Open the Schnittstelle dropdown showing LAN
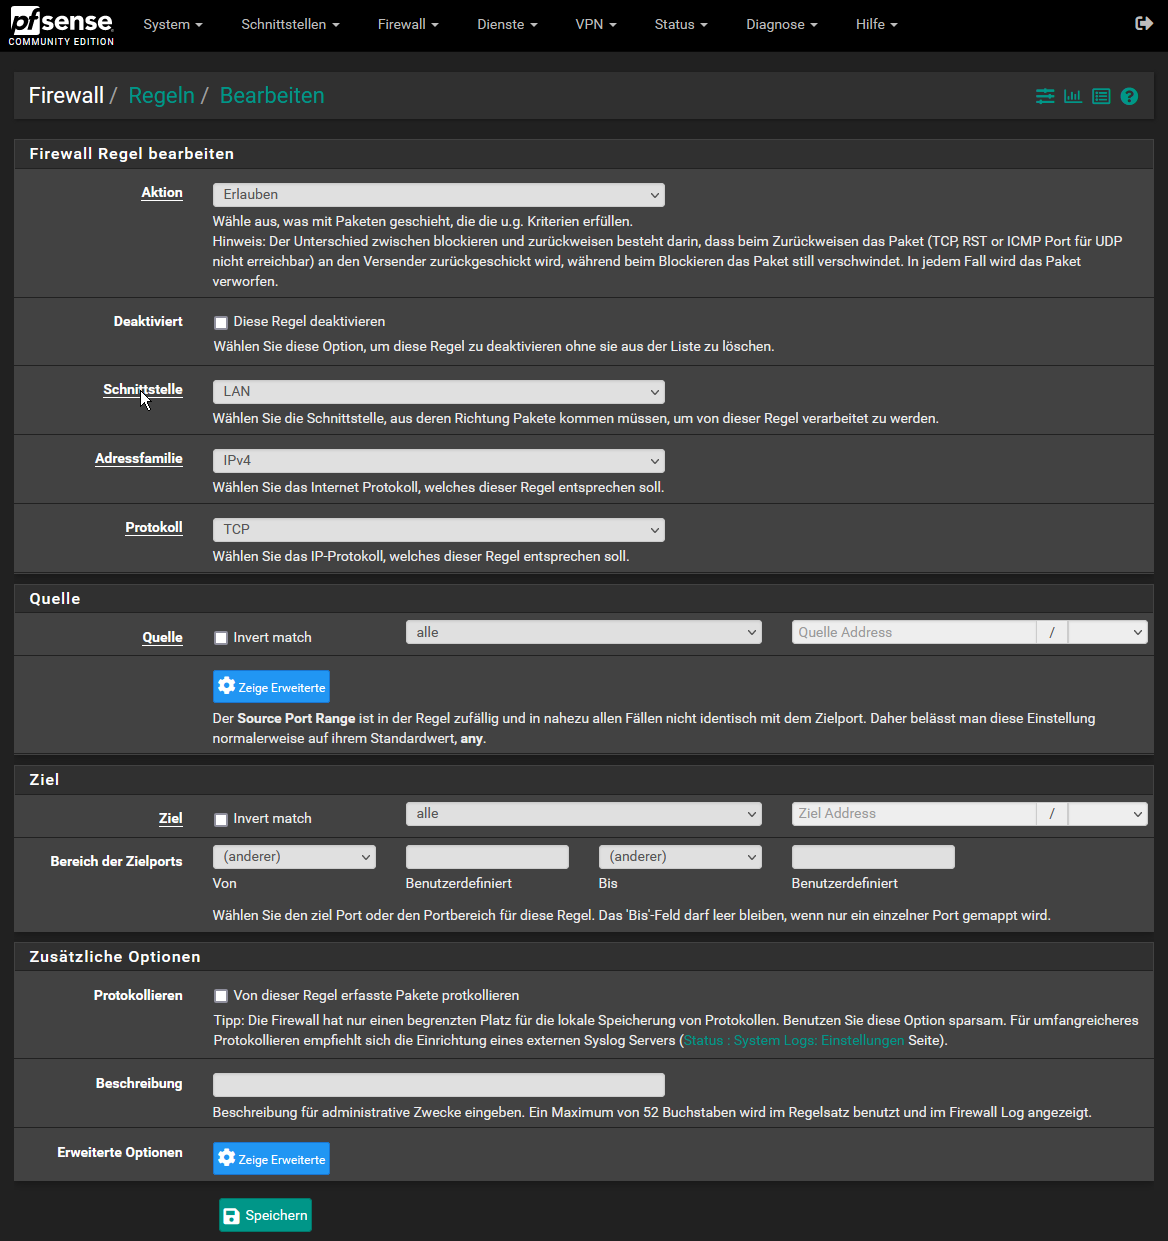The height and width of the screenshot is (1241, 1168). 439,392
